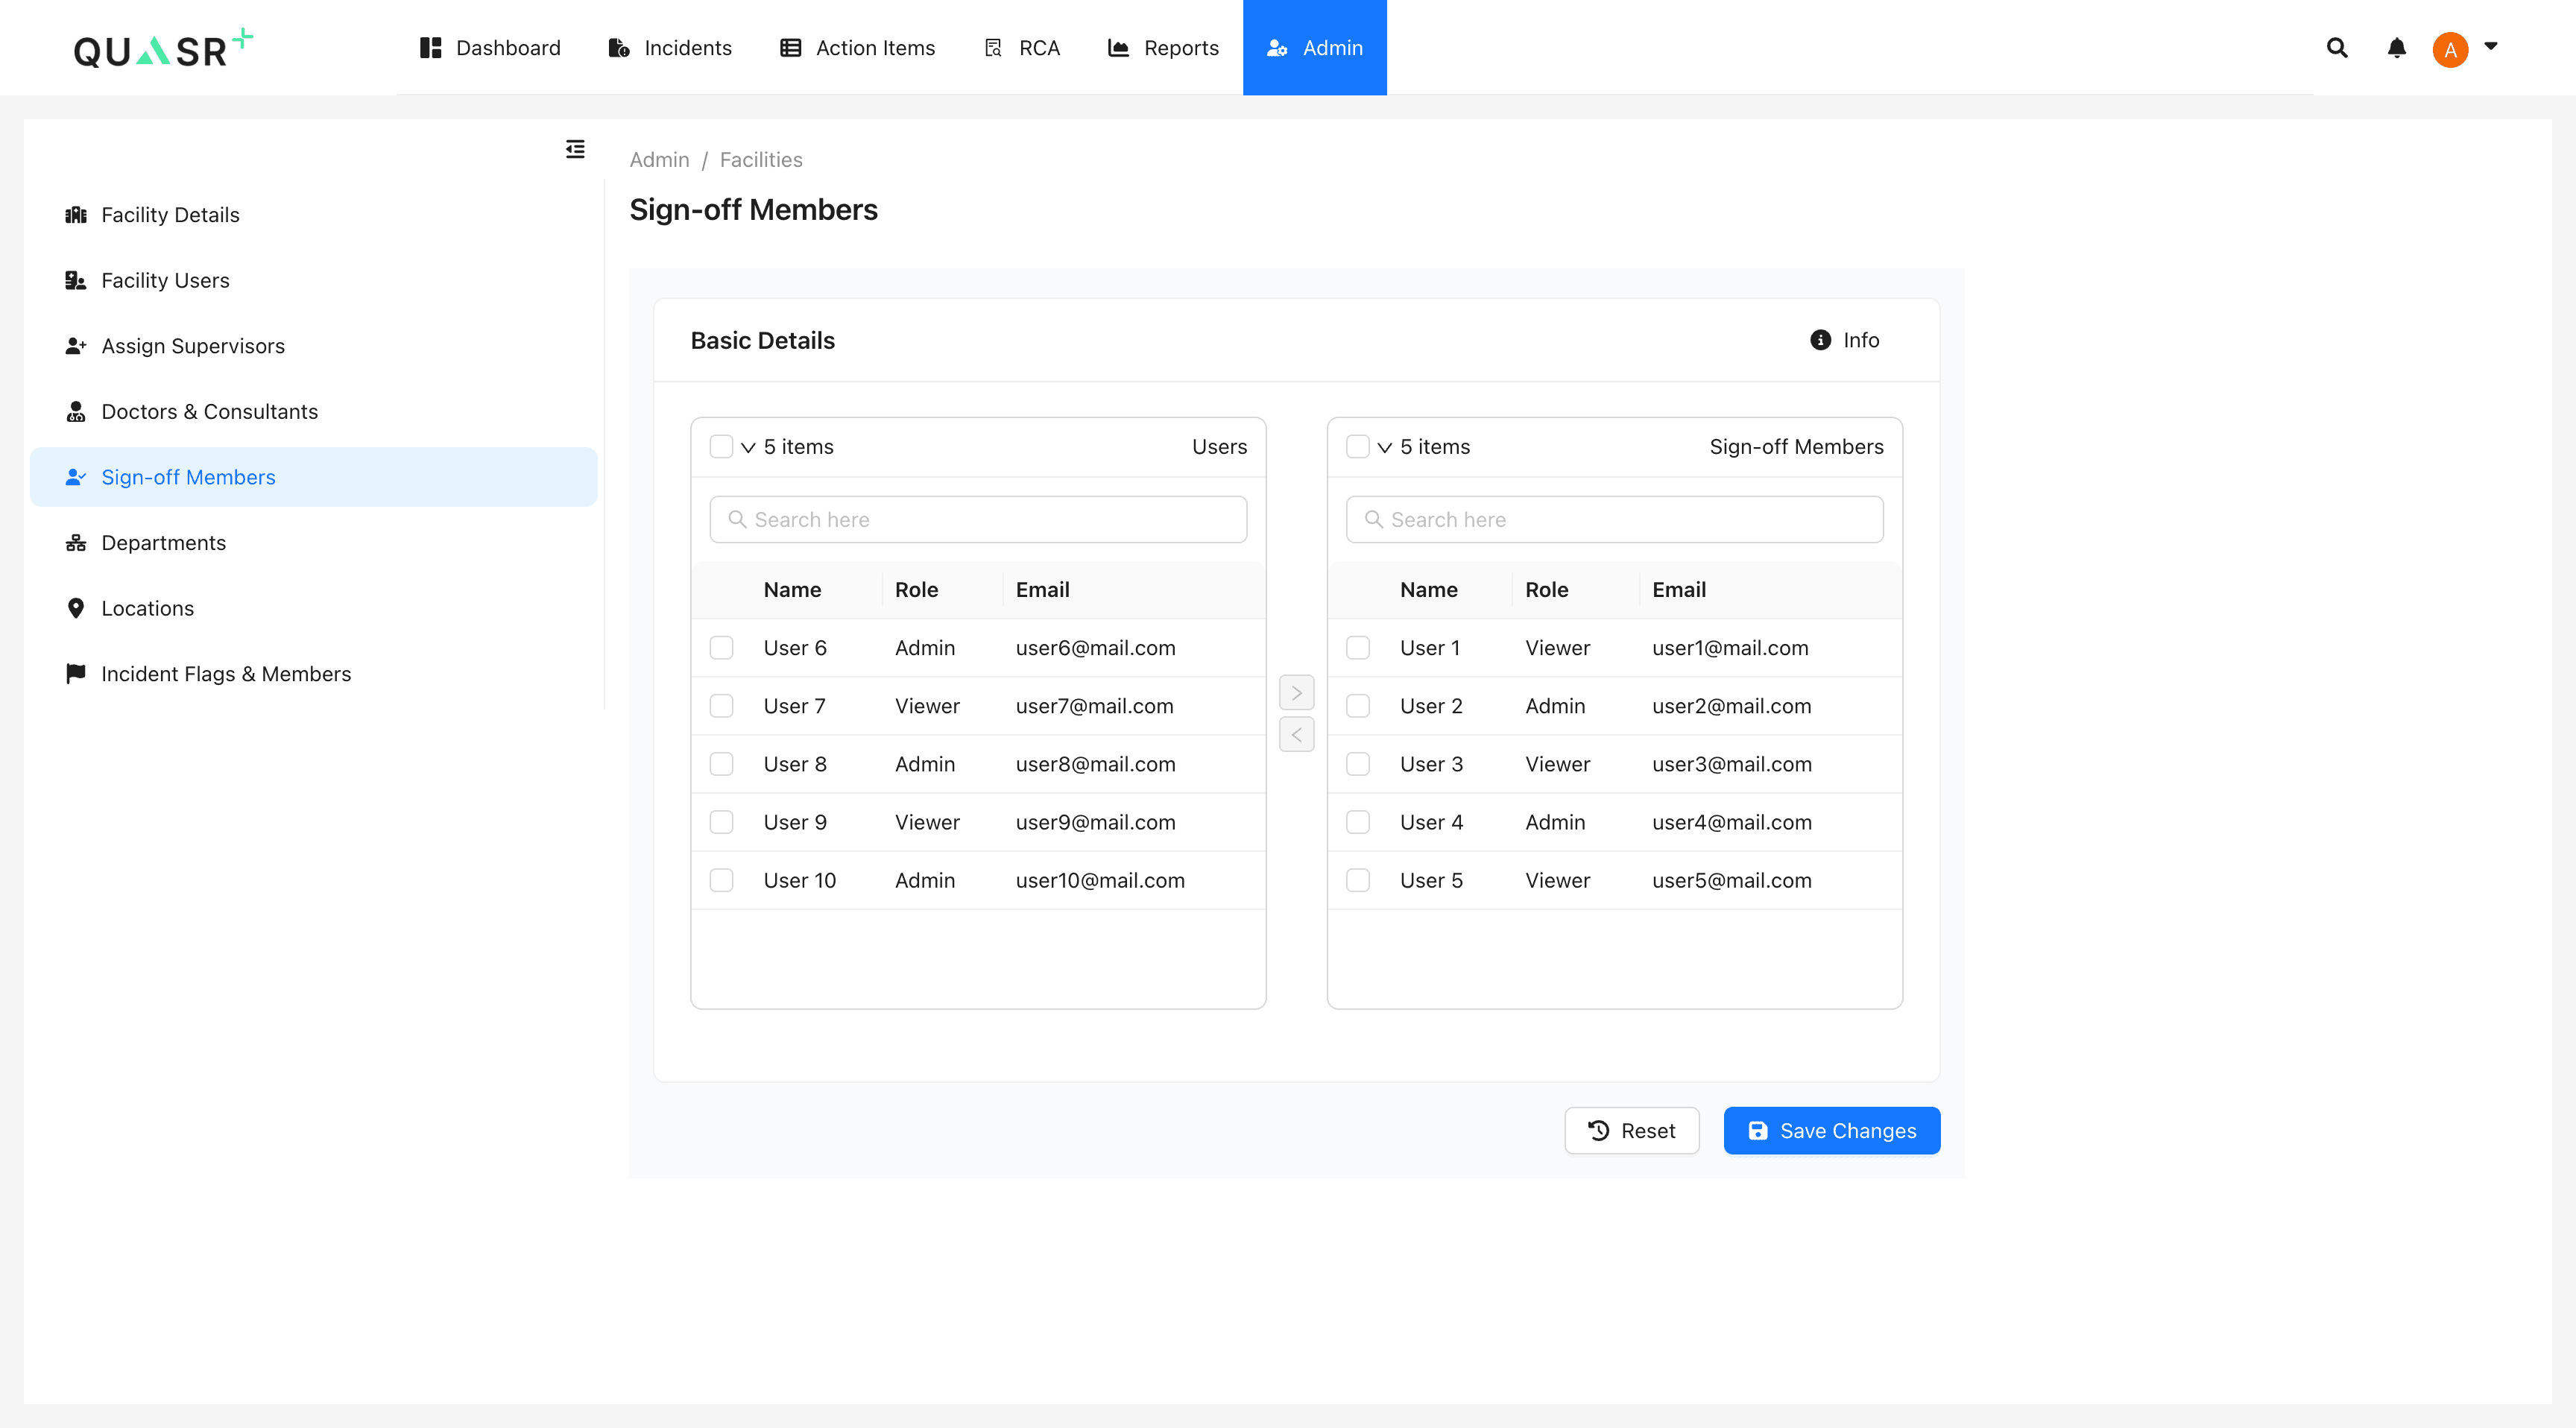2576x1428 pixels.
Task: Click the Admin breadcrumb link
Action: 659,159
